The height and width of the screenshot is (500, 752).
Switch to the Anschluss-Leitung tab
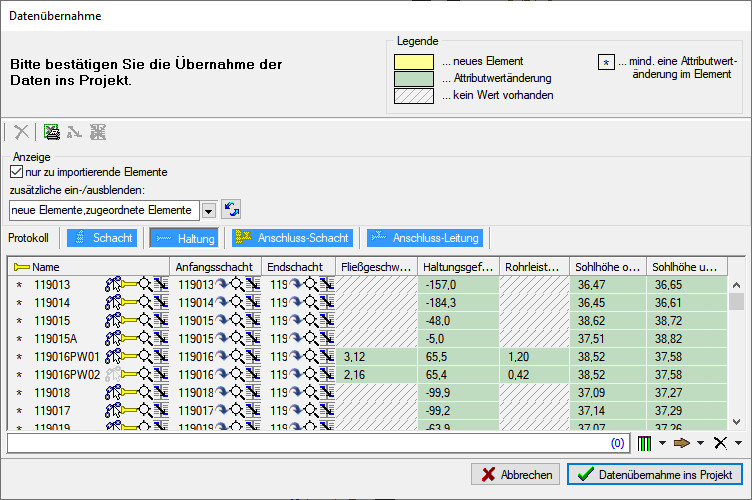tap(425, 238)
